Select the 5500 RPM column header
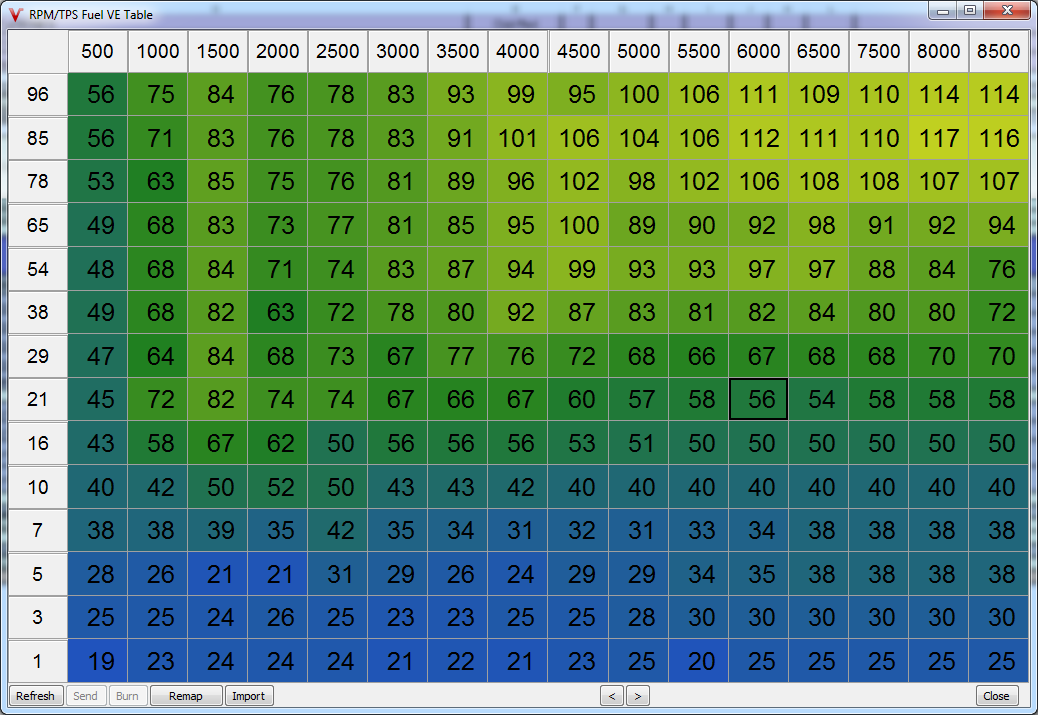 point(698,51)
